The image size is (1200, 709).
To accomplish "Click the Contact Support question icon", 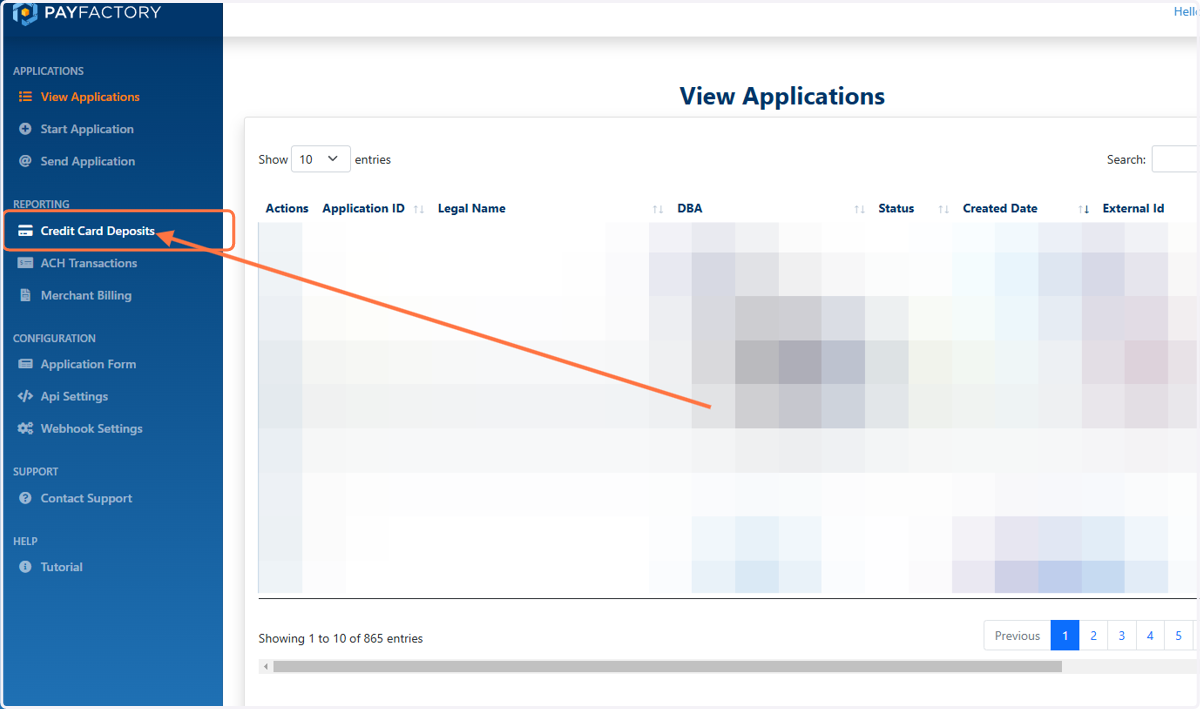I will coord(25,498).
